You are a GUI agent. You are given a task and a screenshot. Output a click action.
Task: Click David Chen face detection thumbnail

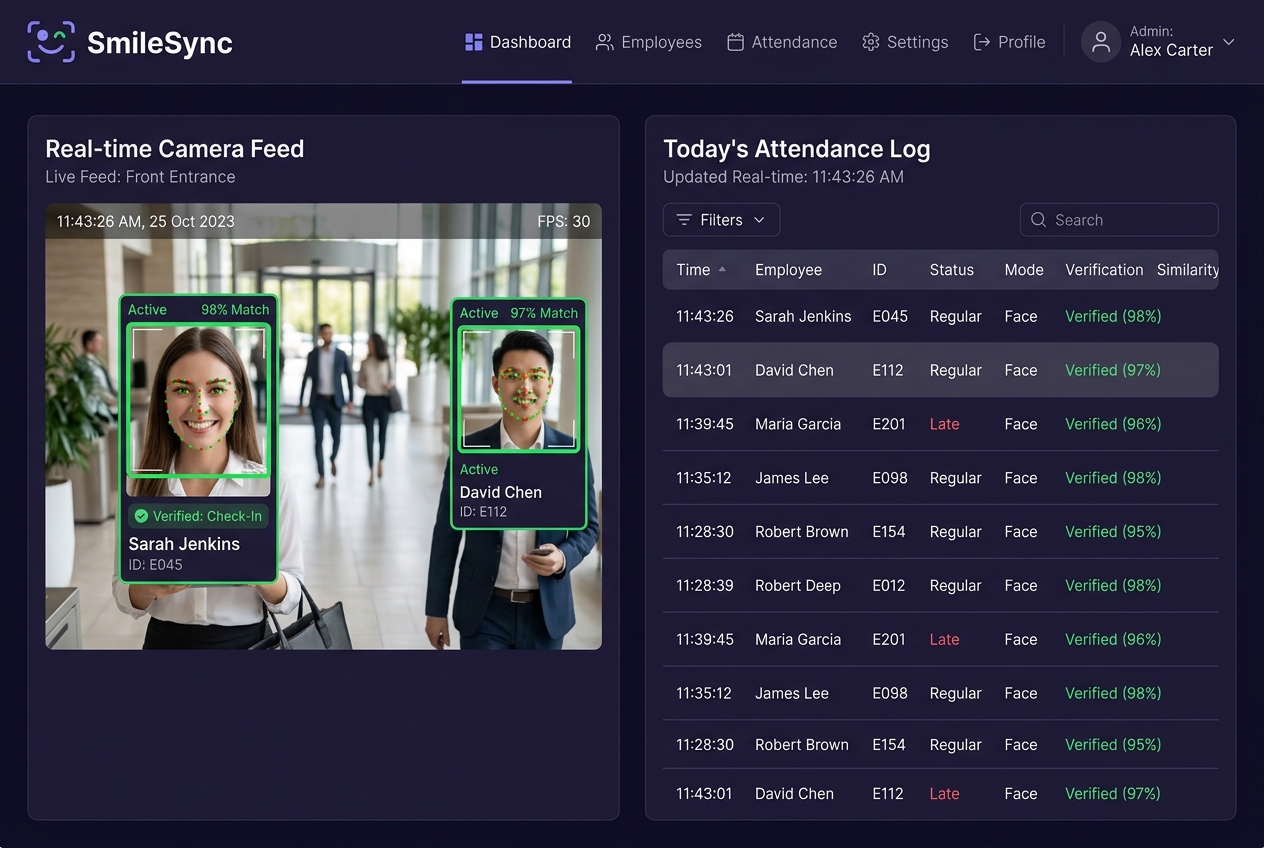click(x=518, y=389)
